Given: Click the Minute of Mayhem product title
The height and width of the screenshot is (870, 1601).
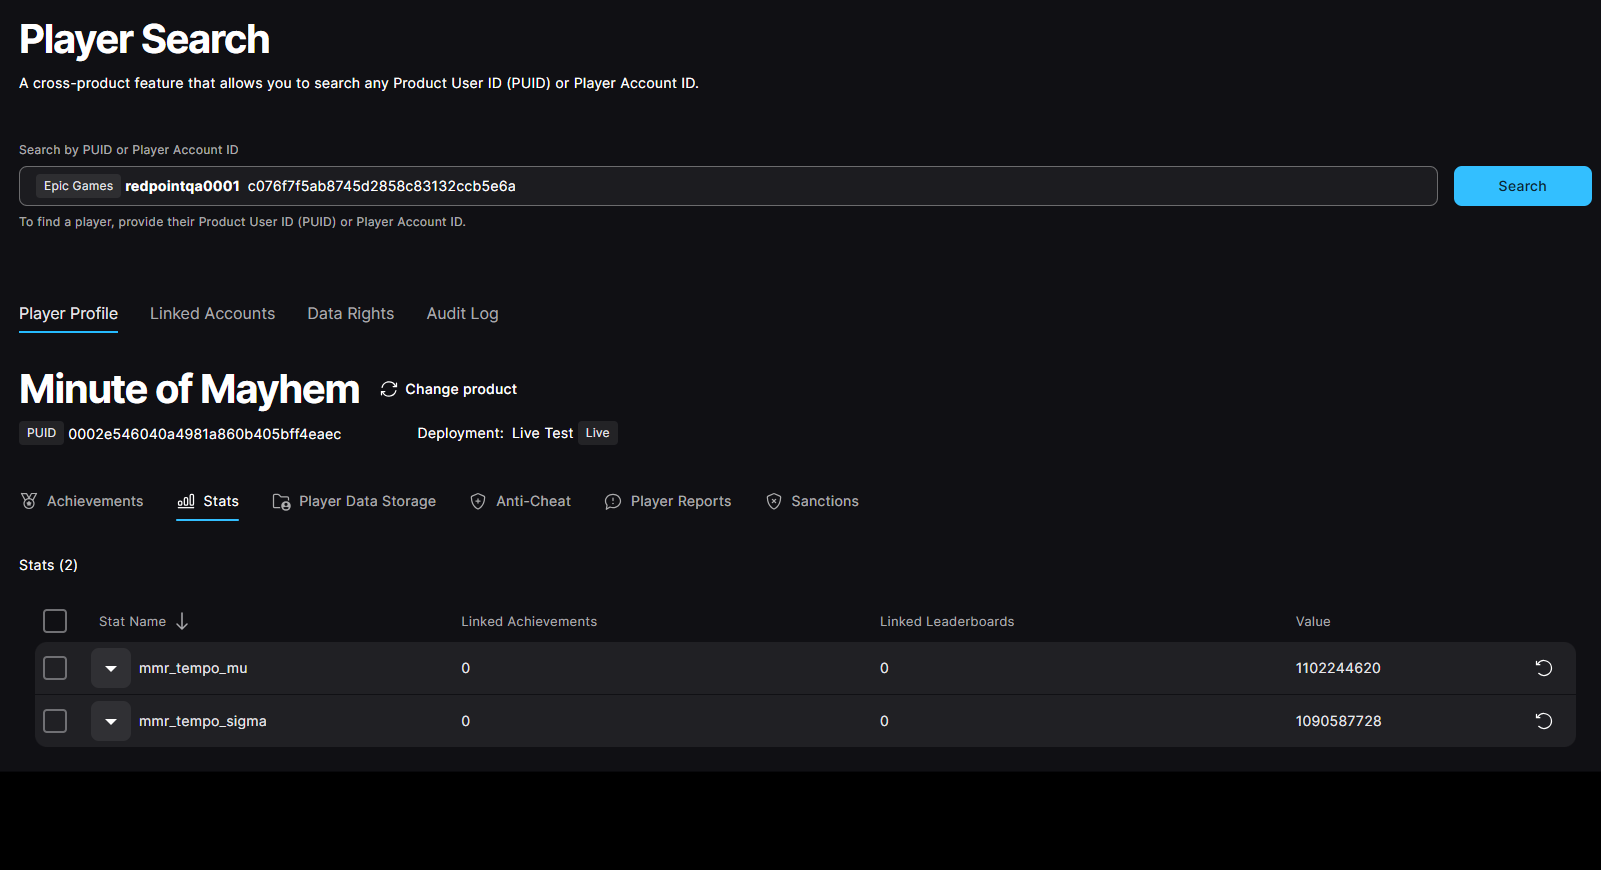Looking at the screenshot, I should point(189,389).
